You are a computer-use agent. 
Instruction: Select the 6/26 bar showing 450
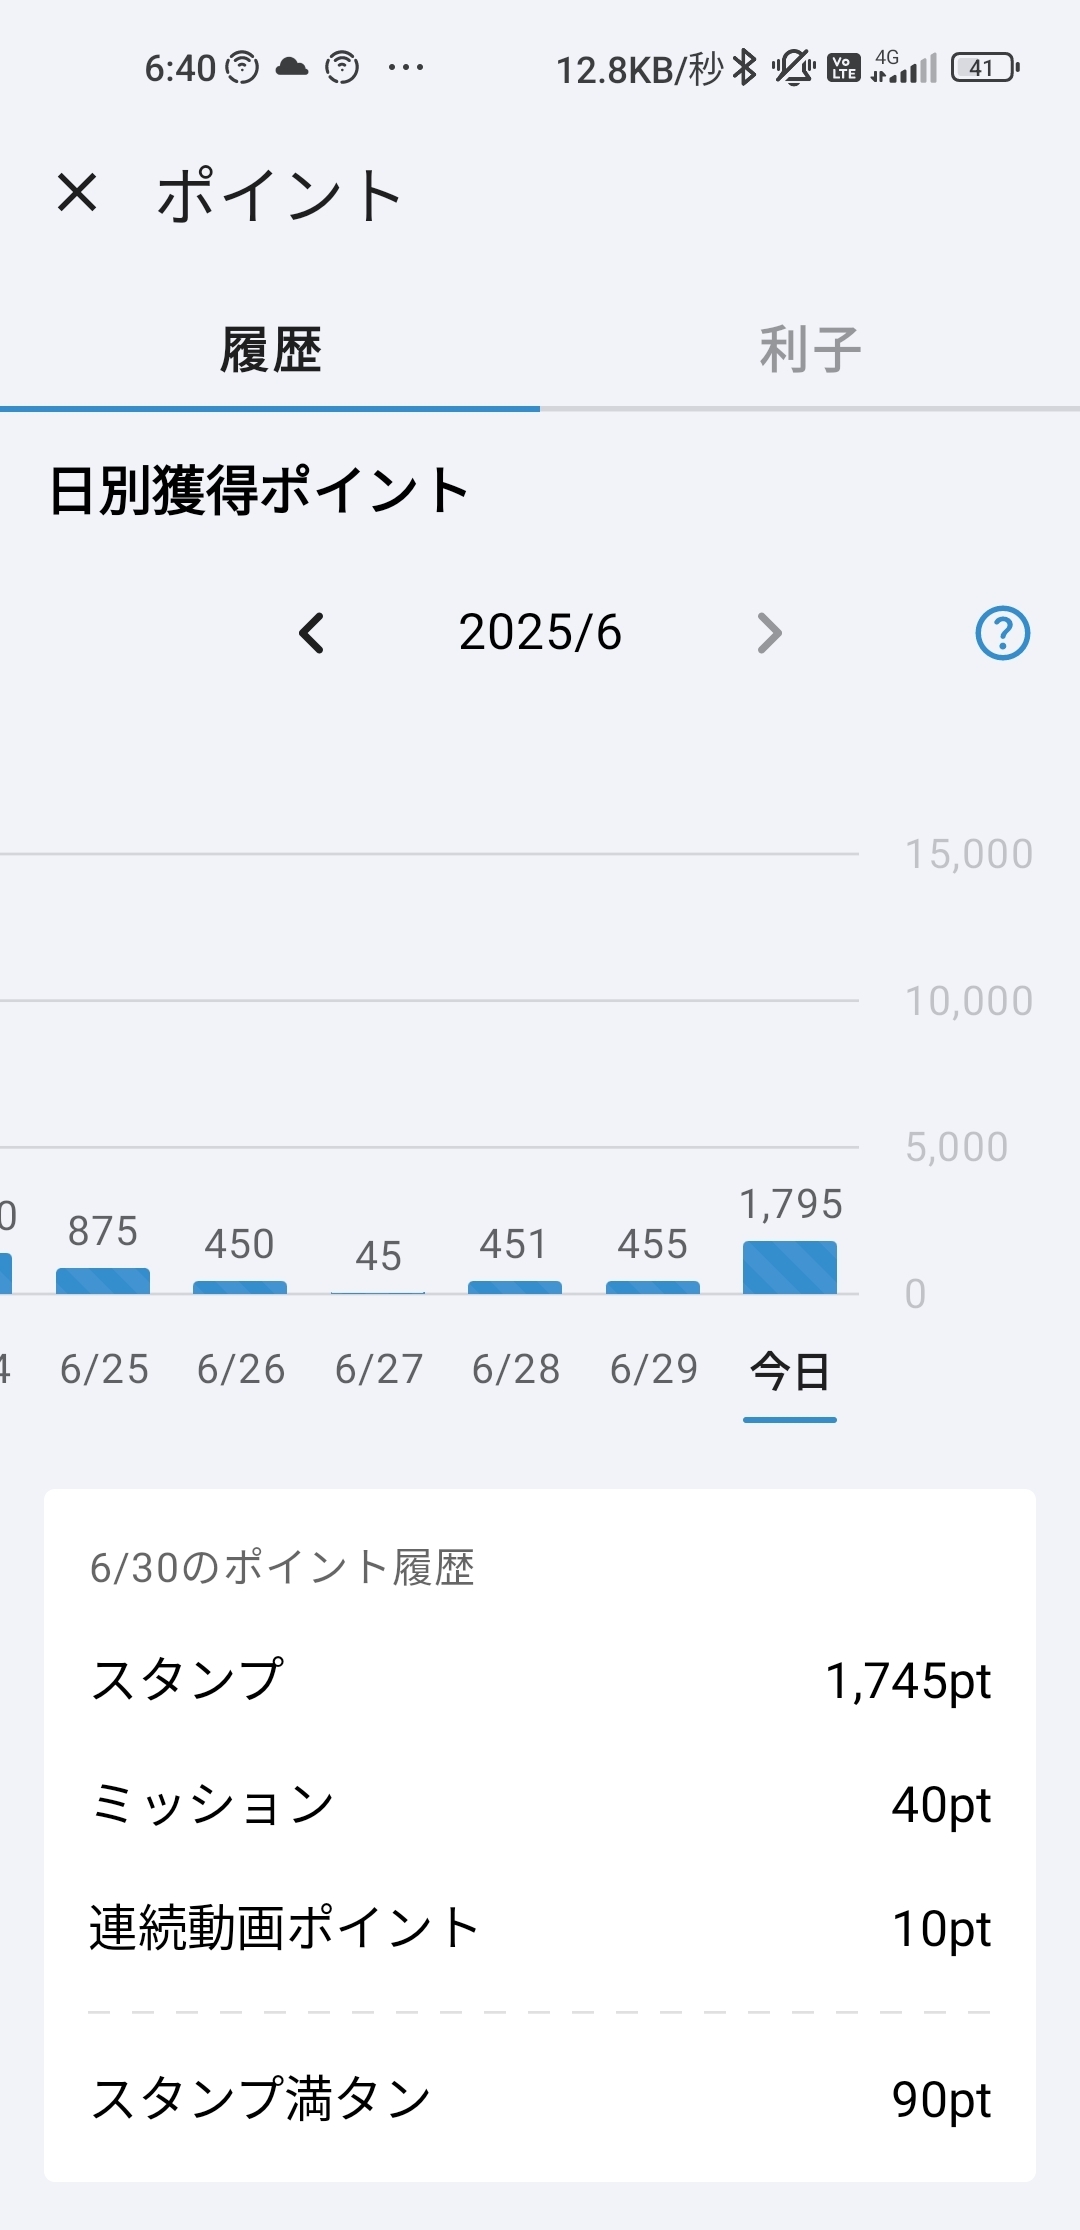(x=240, y=1286)
